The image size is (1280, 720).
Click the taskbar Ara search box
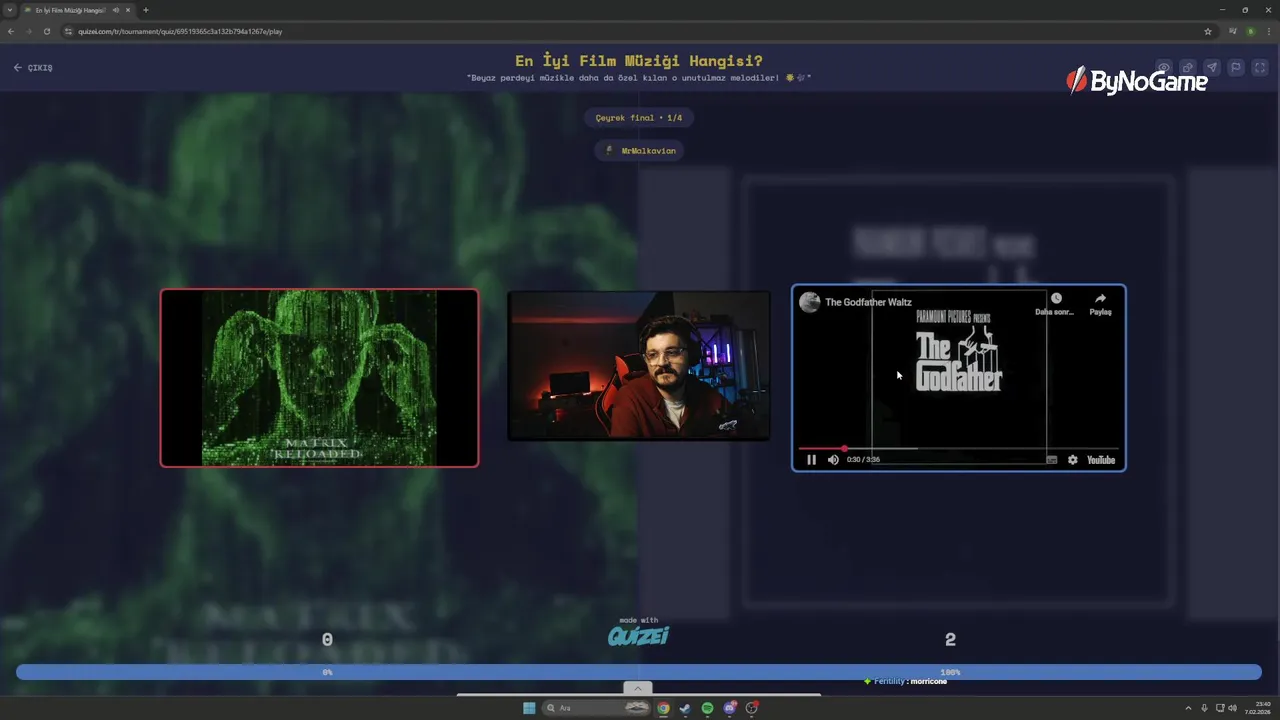click(x=598, y=708)
